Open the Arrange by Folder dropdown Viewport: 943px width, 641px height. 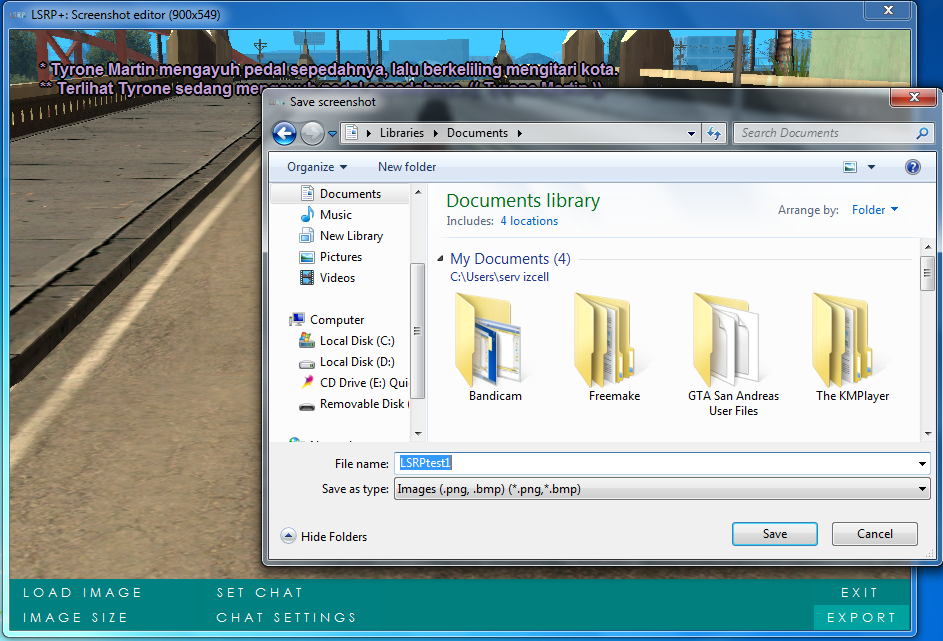click(x=875, y=210)
